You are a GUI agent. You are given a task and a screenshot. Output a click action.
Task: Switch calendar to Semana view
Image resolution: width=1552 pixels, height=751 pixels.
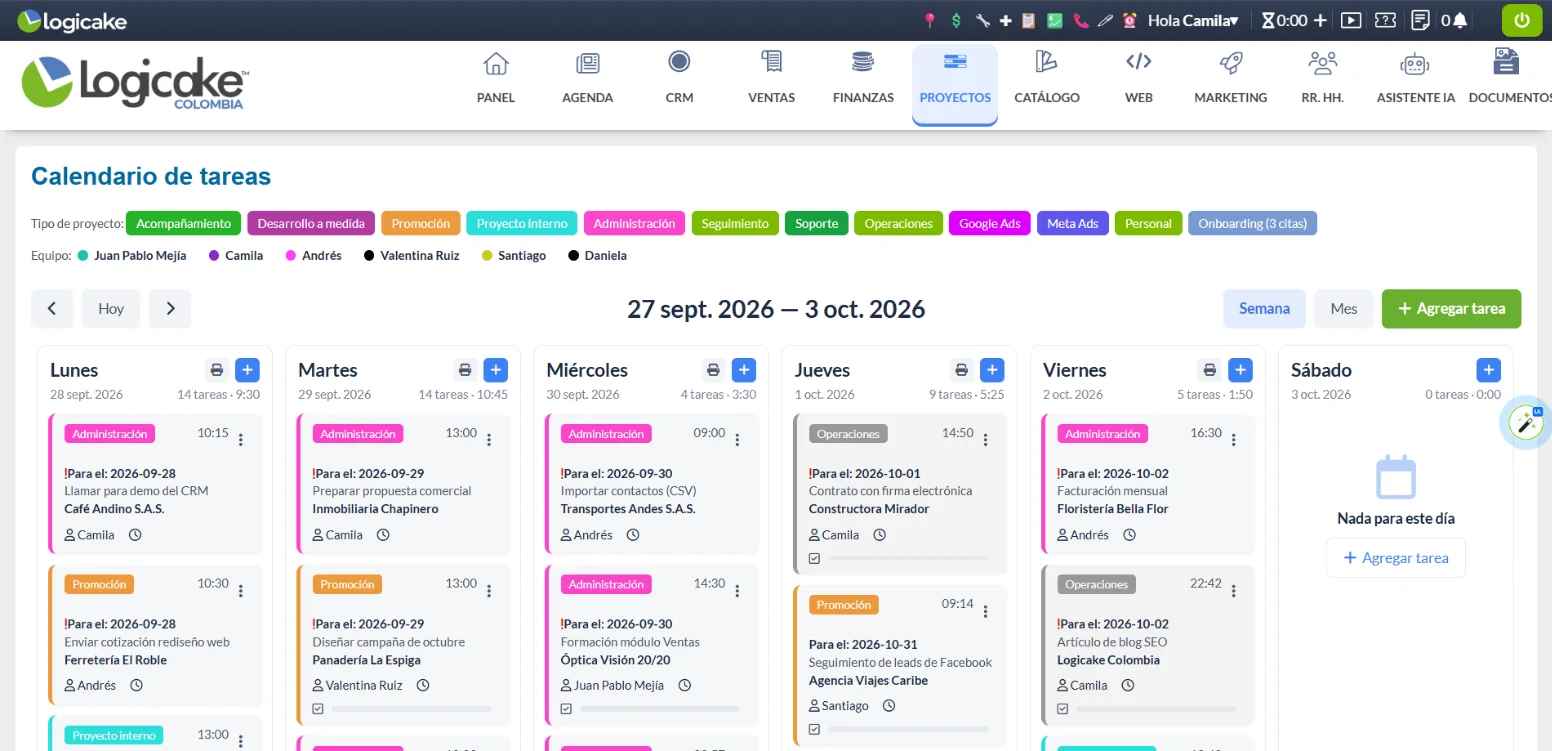click(1264, 309)
